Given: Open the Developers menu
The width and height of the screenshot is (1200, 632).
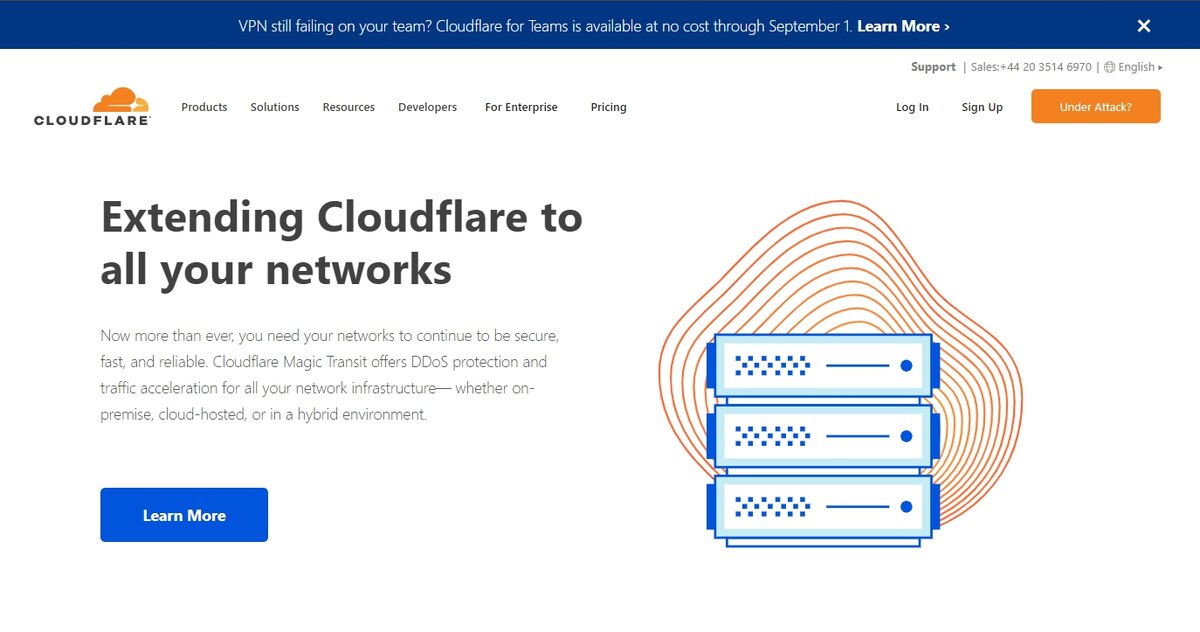Looking at the screenshot, I should tap(427, 107).
